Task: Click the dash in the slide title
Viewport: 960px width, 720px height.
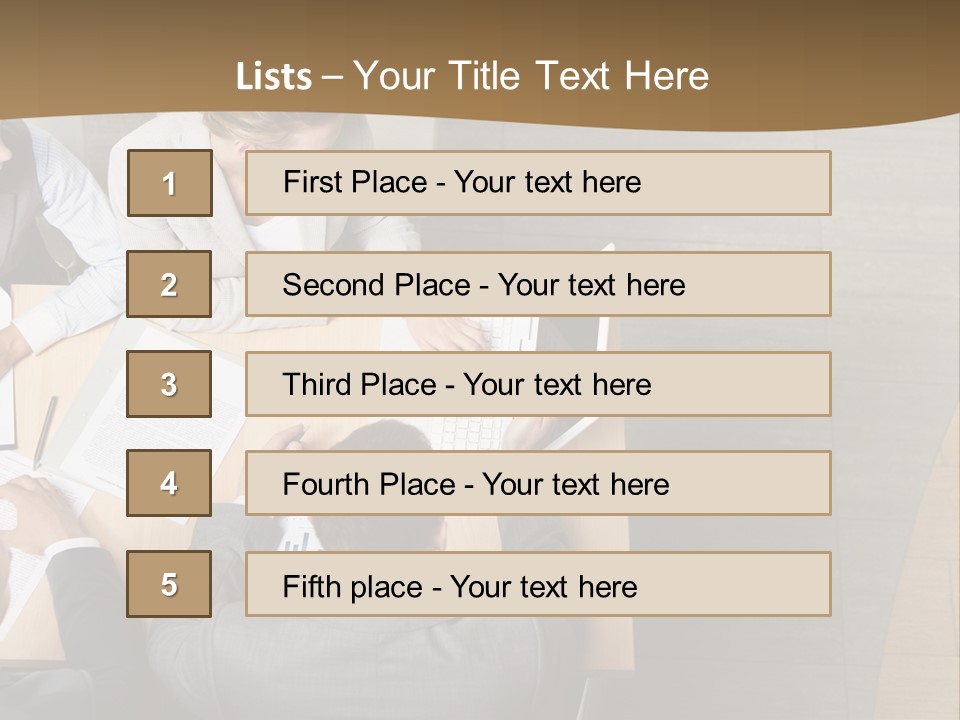Action: 332,77
